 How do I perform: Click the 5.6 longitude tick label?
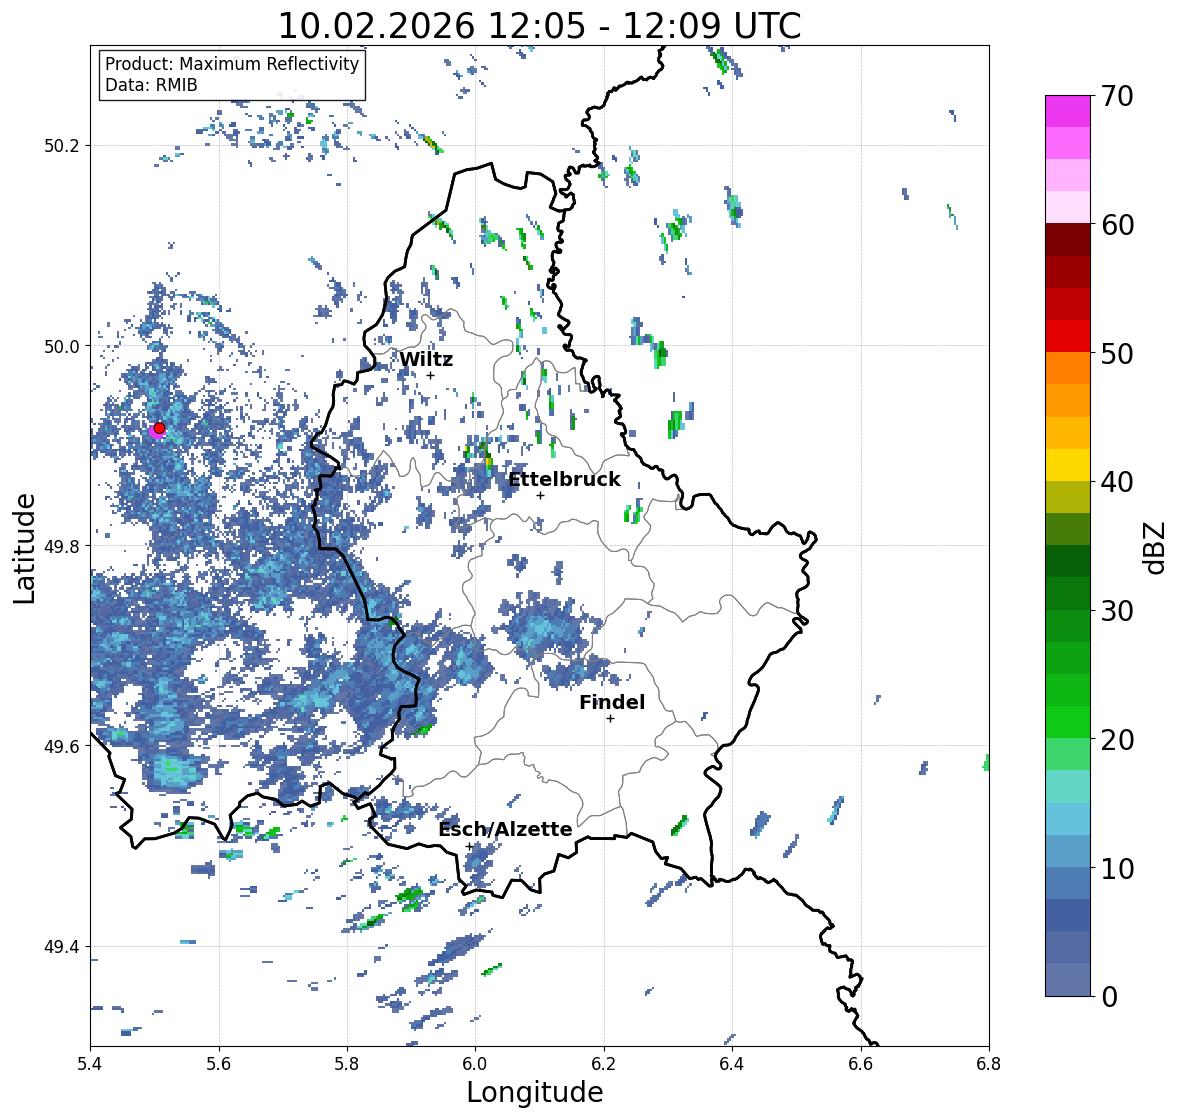(219, 1064)
